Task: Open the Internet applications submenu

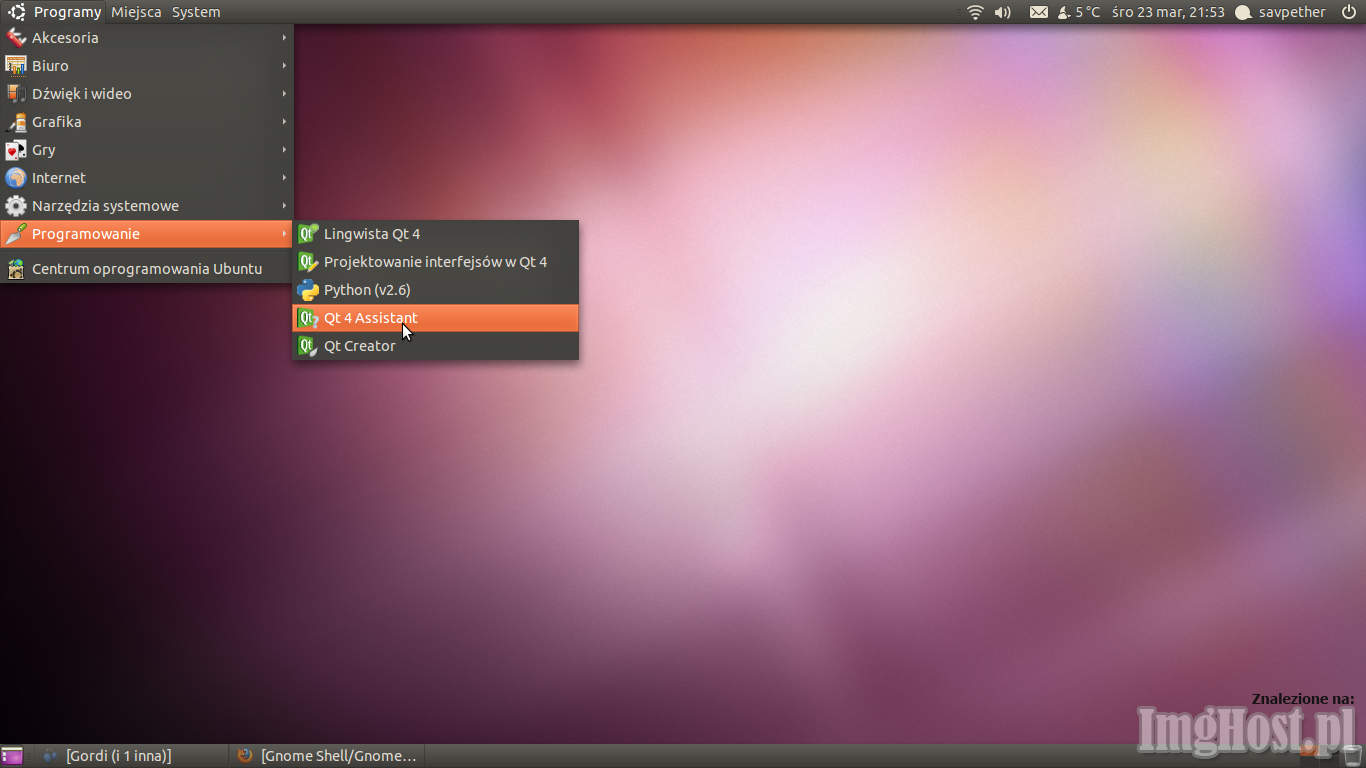Action: [x=146, y=178]
